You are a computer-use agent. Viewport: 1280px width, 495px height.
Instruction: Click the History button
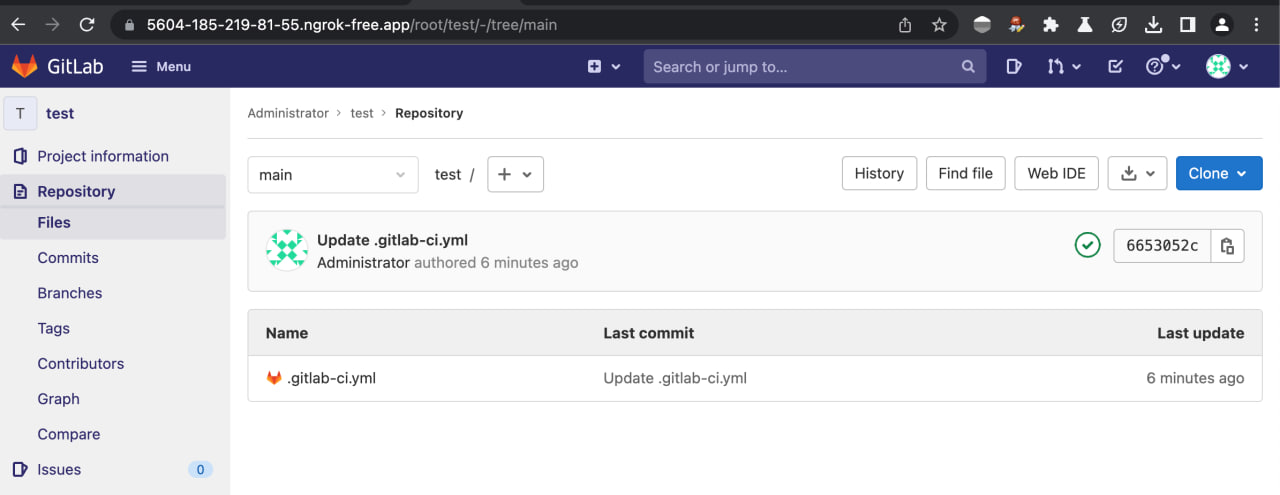coord(879,173)
